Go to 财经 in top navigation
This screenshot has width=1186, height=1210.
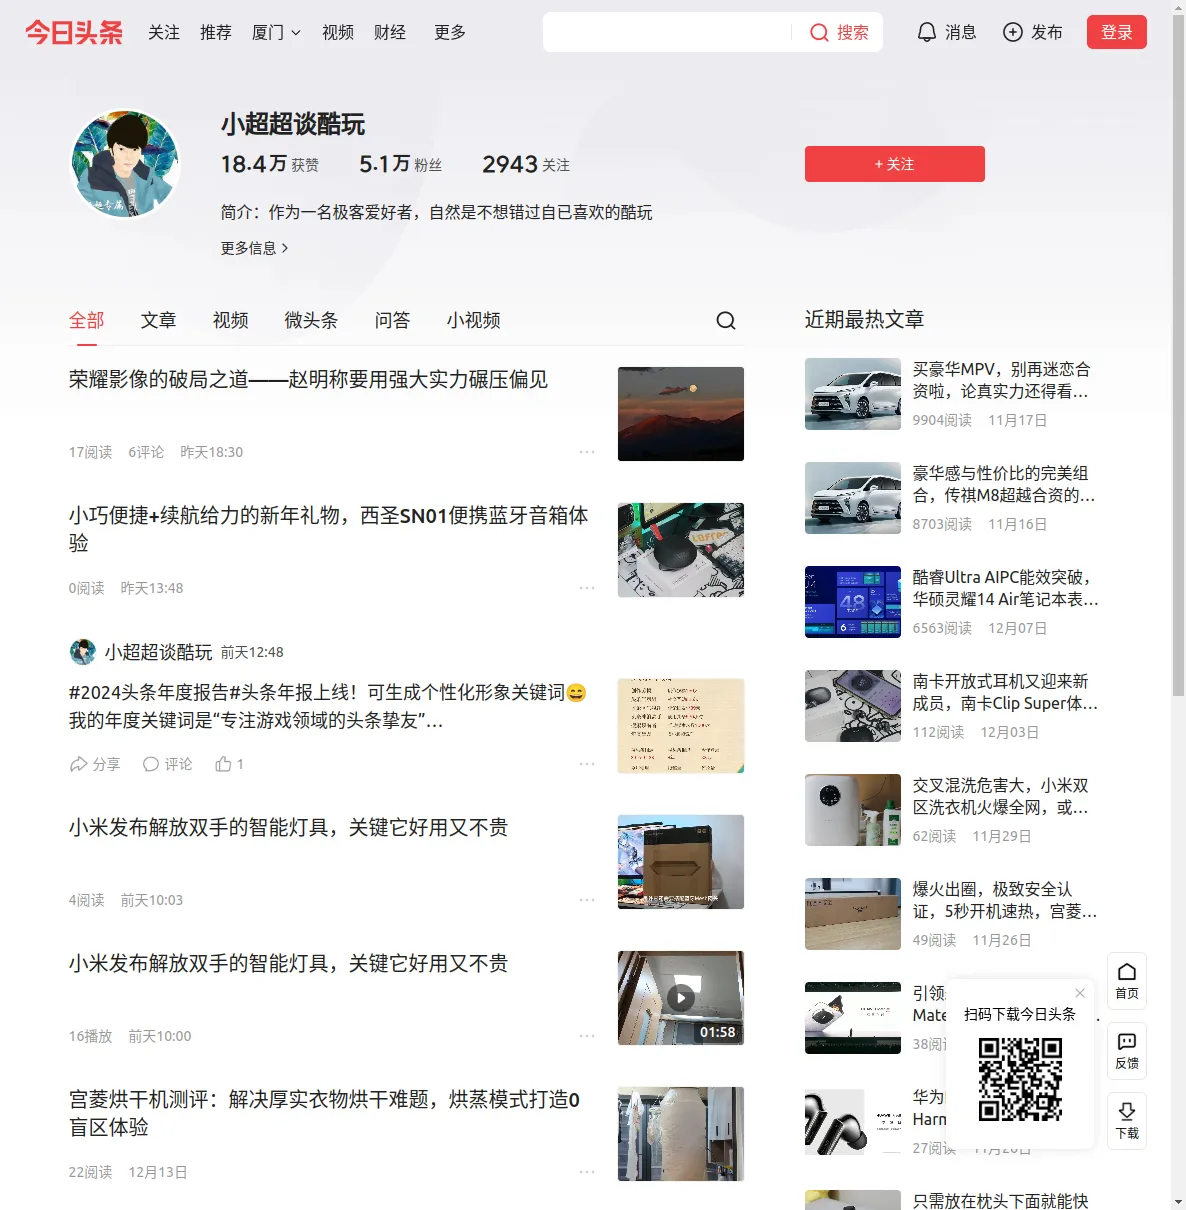[x=390, y=32]
